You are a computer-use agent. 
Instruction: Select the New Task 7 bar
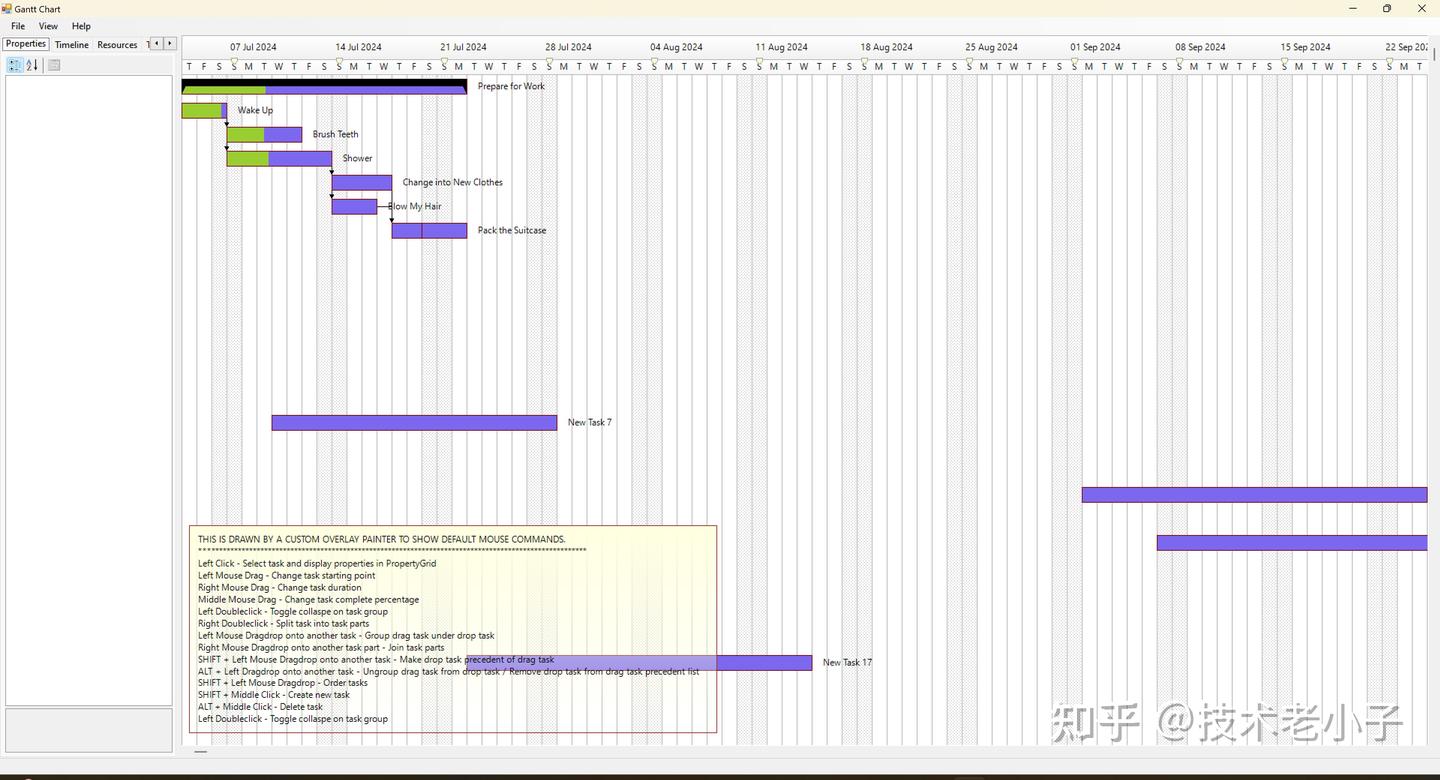[413, 421]
